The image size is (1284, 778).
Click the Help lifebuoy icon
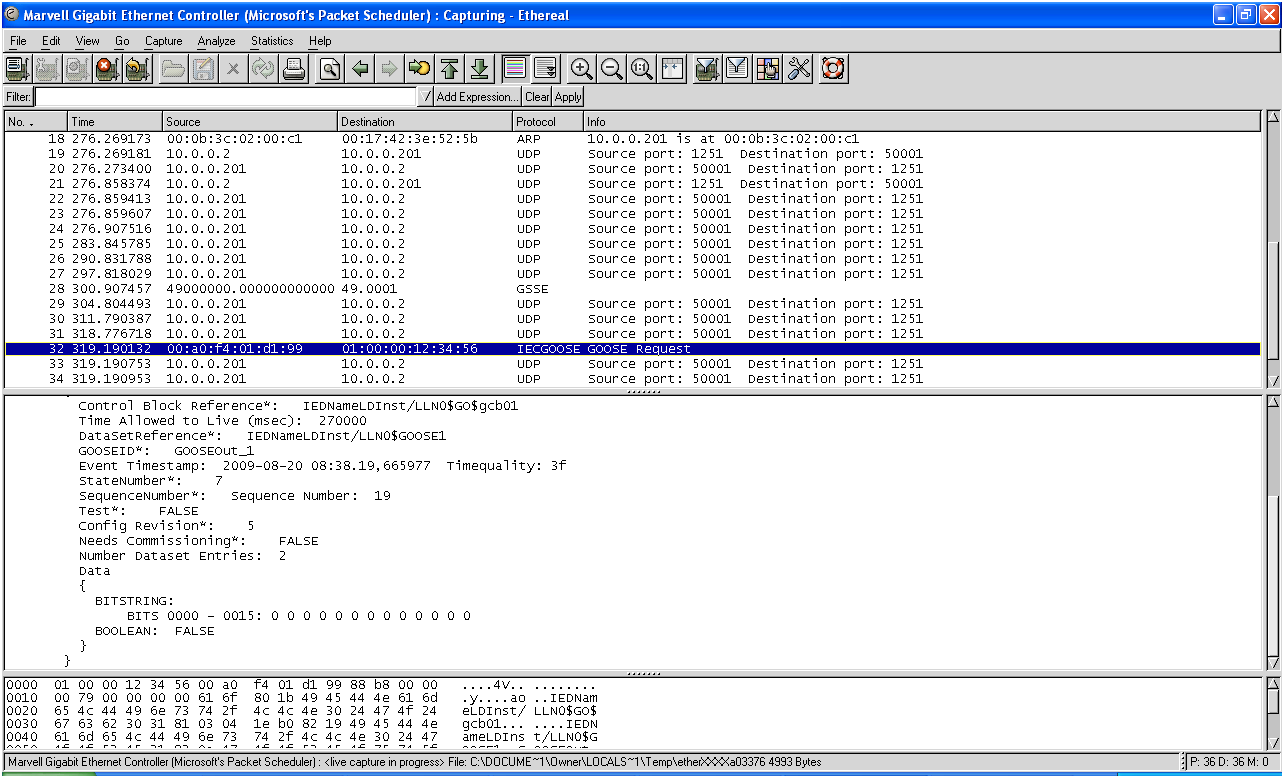(x=833, y=69)
